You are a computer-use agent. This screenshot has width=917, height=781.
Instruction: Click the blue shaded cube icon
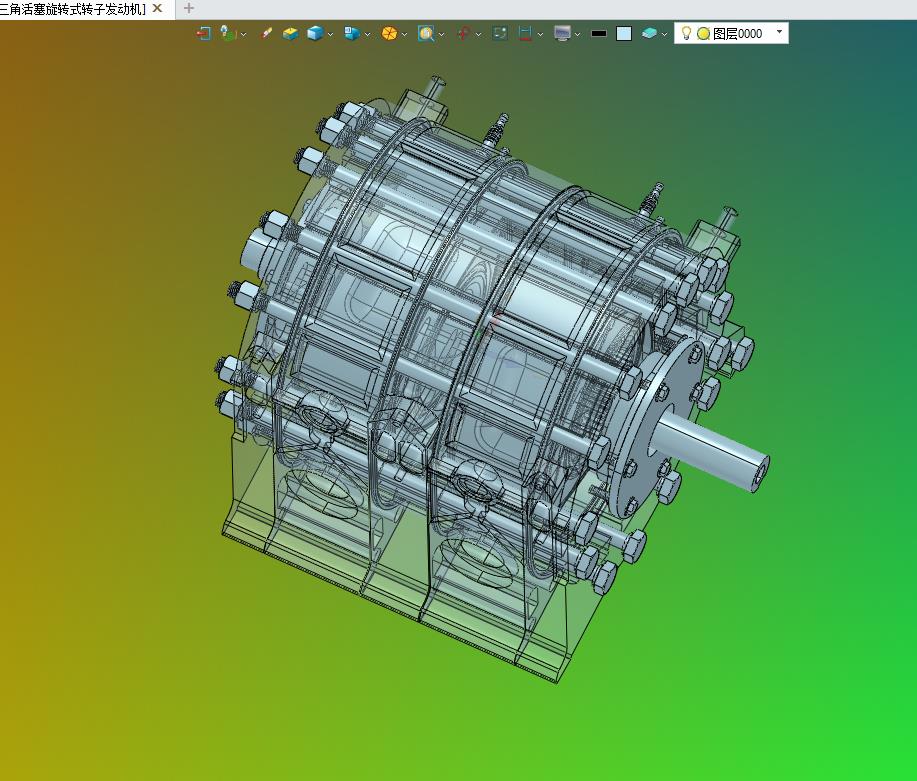pos(315,33)
